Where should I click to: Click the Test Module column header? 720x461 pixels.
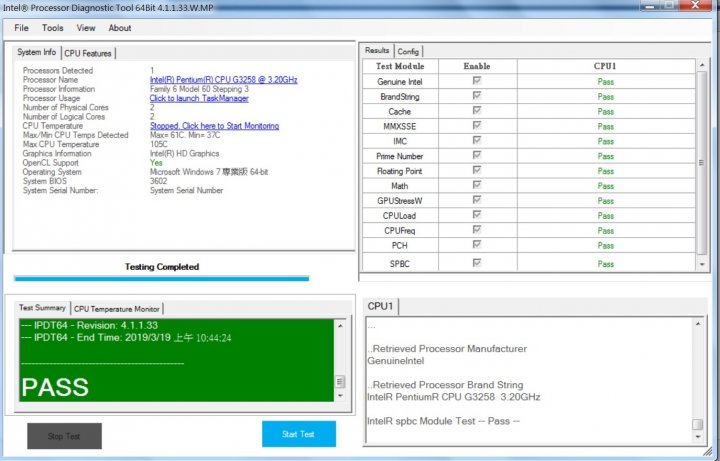coord(400,66)
